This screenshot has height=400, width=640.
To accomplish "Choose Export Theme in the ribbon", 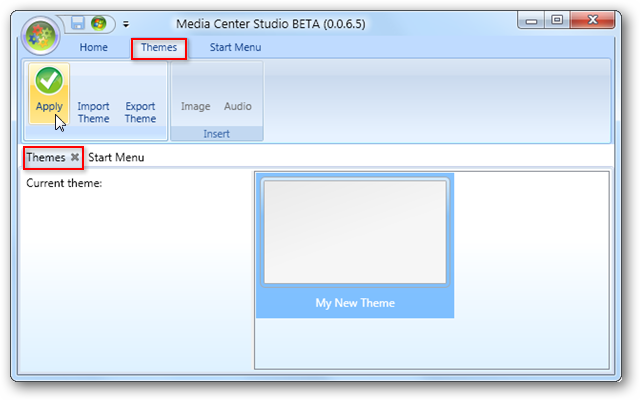I will click(x=140, y=112).
